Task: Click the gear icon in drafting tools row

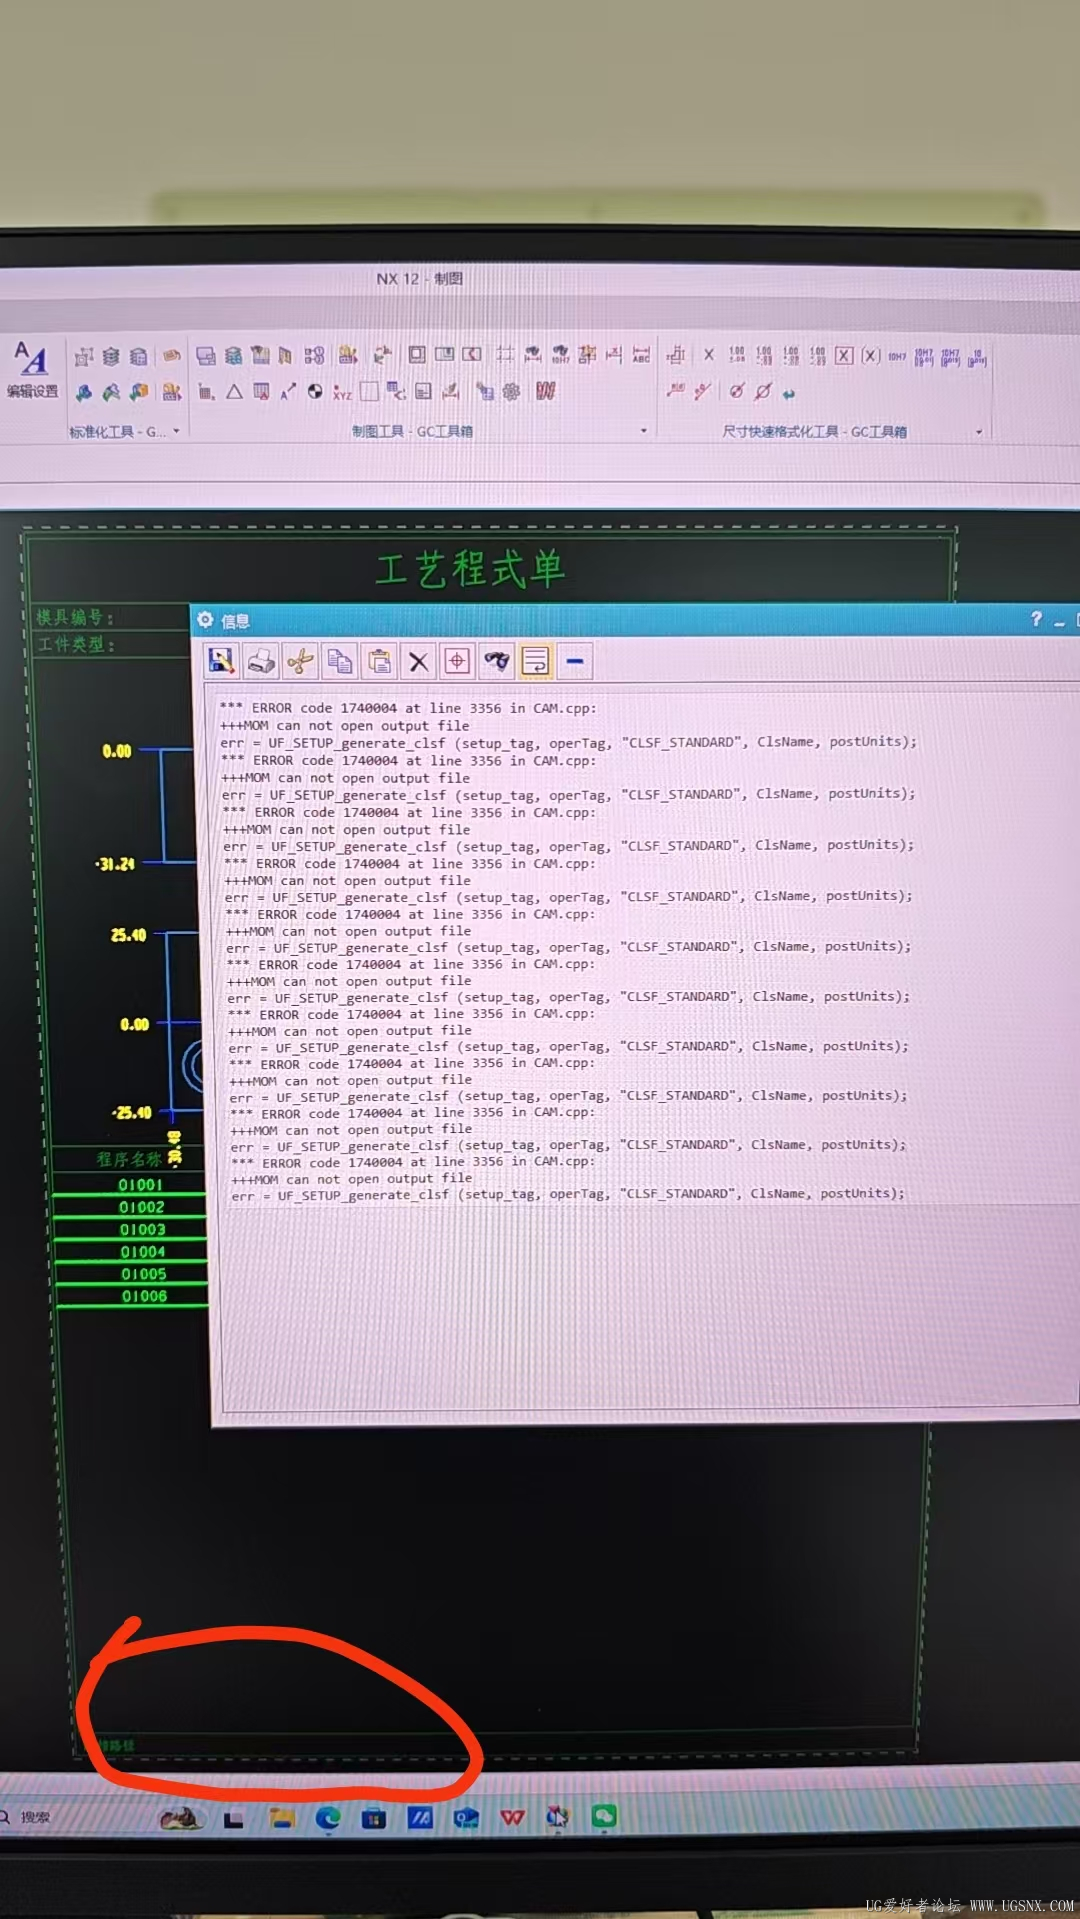Action: [x=511, y=391]
